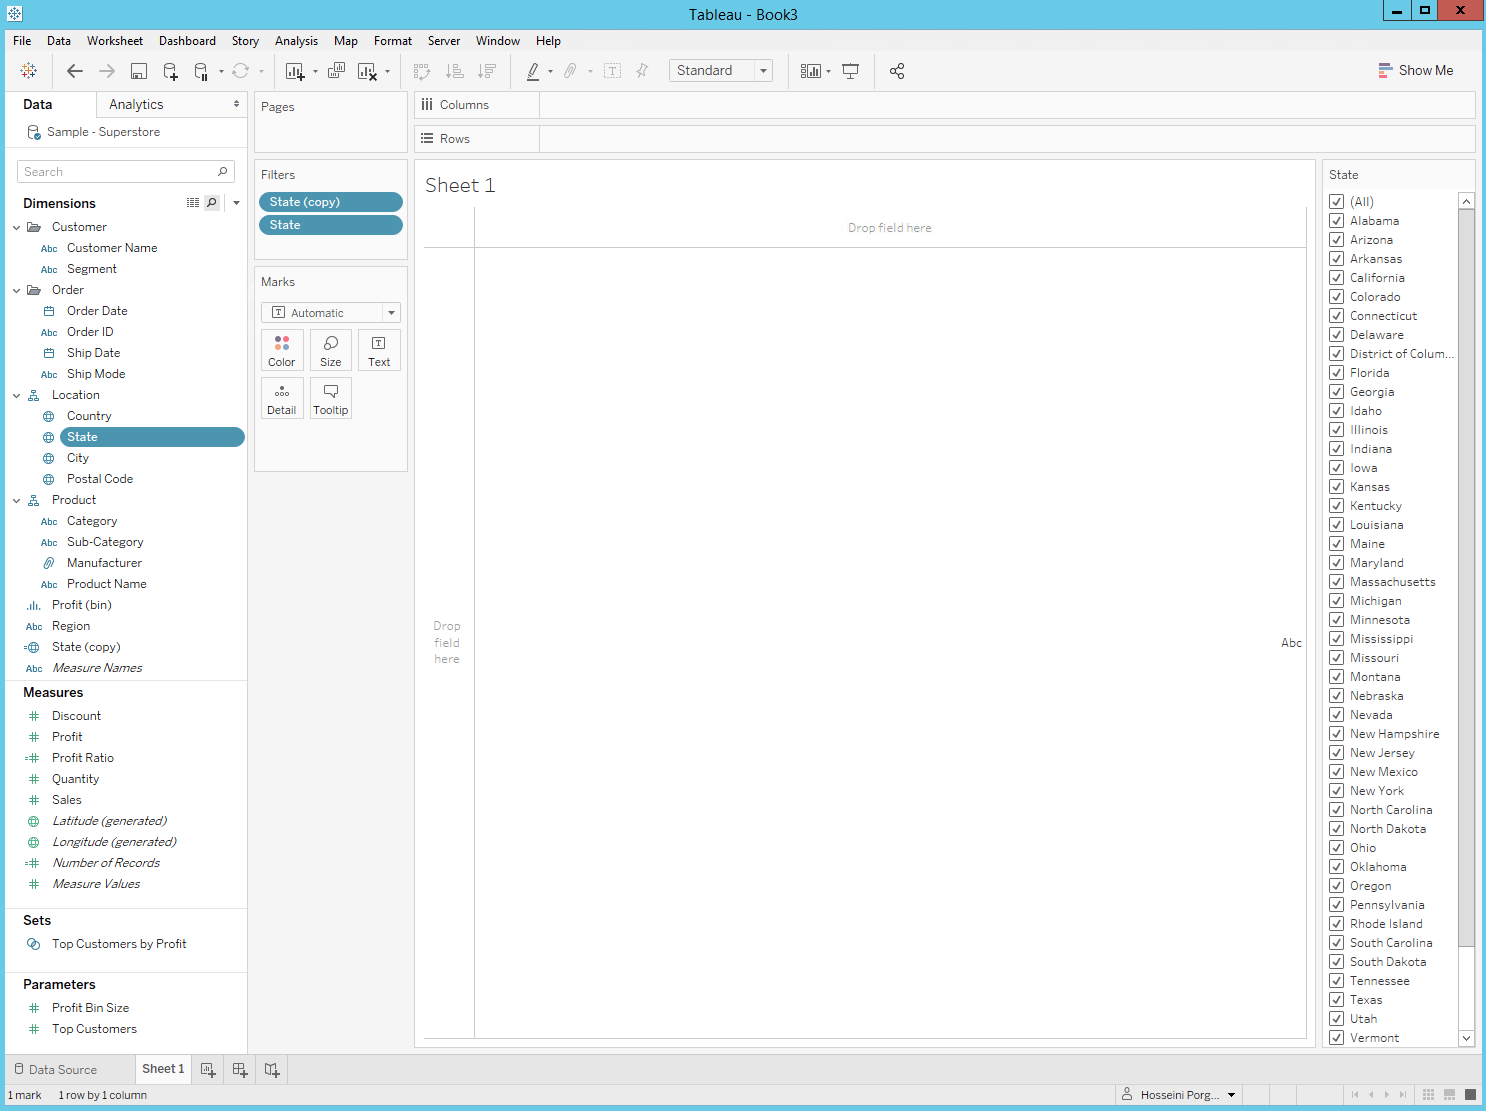Click the Redo forward arrow
The image size is (1486, 1111).
[x=107, y=71]
